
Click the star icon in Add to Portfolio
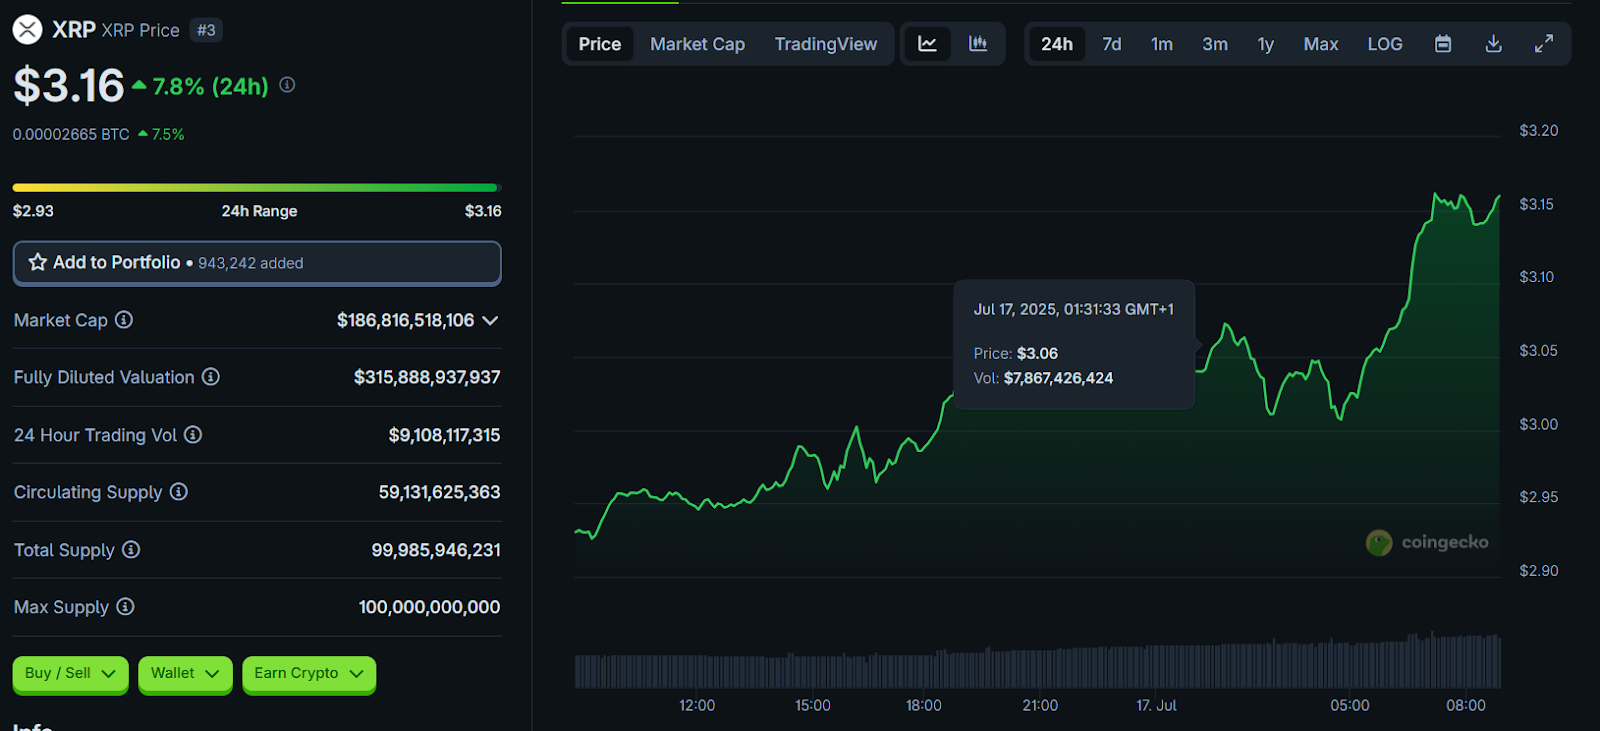tap(38, 262)
